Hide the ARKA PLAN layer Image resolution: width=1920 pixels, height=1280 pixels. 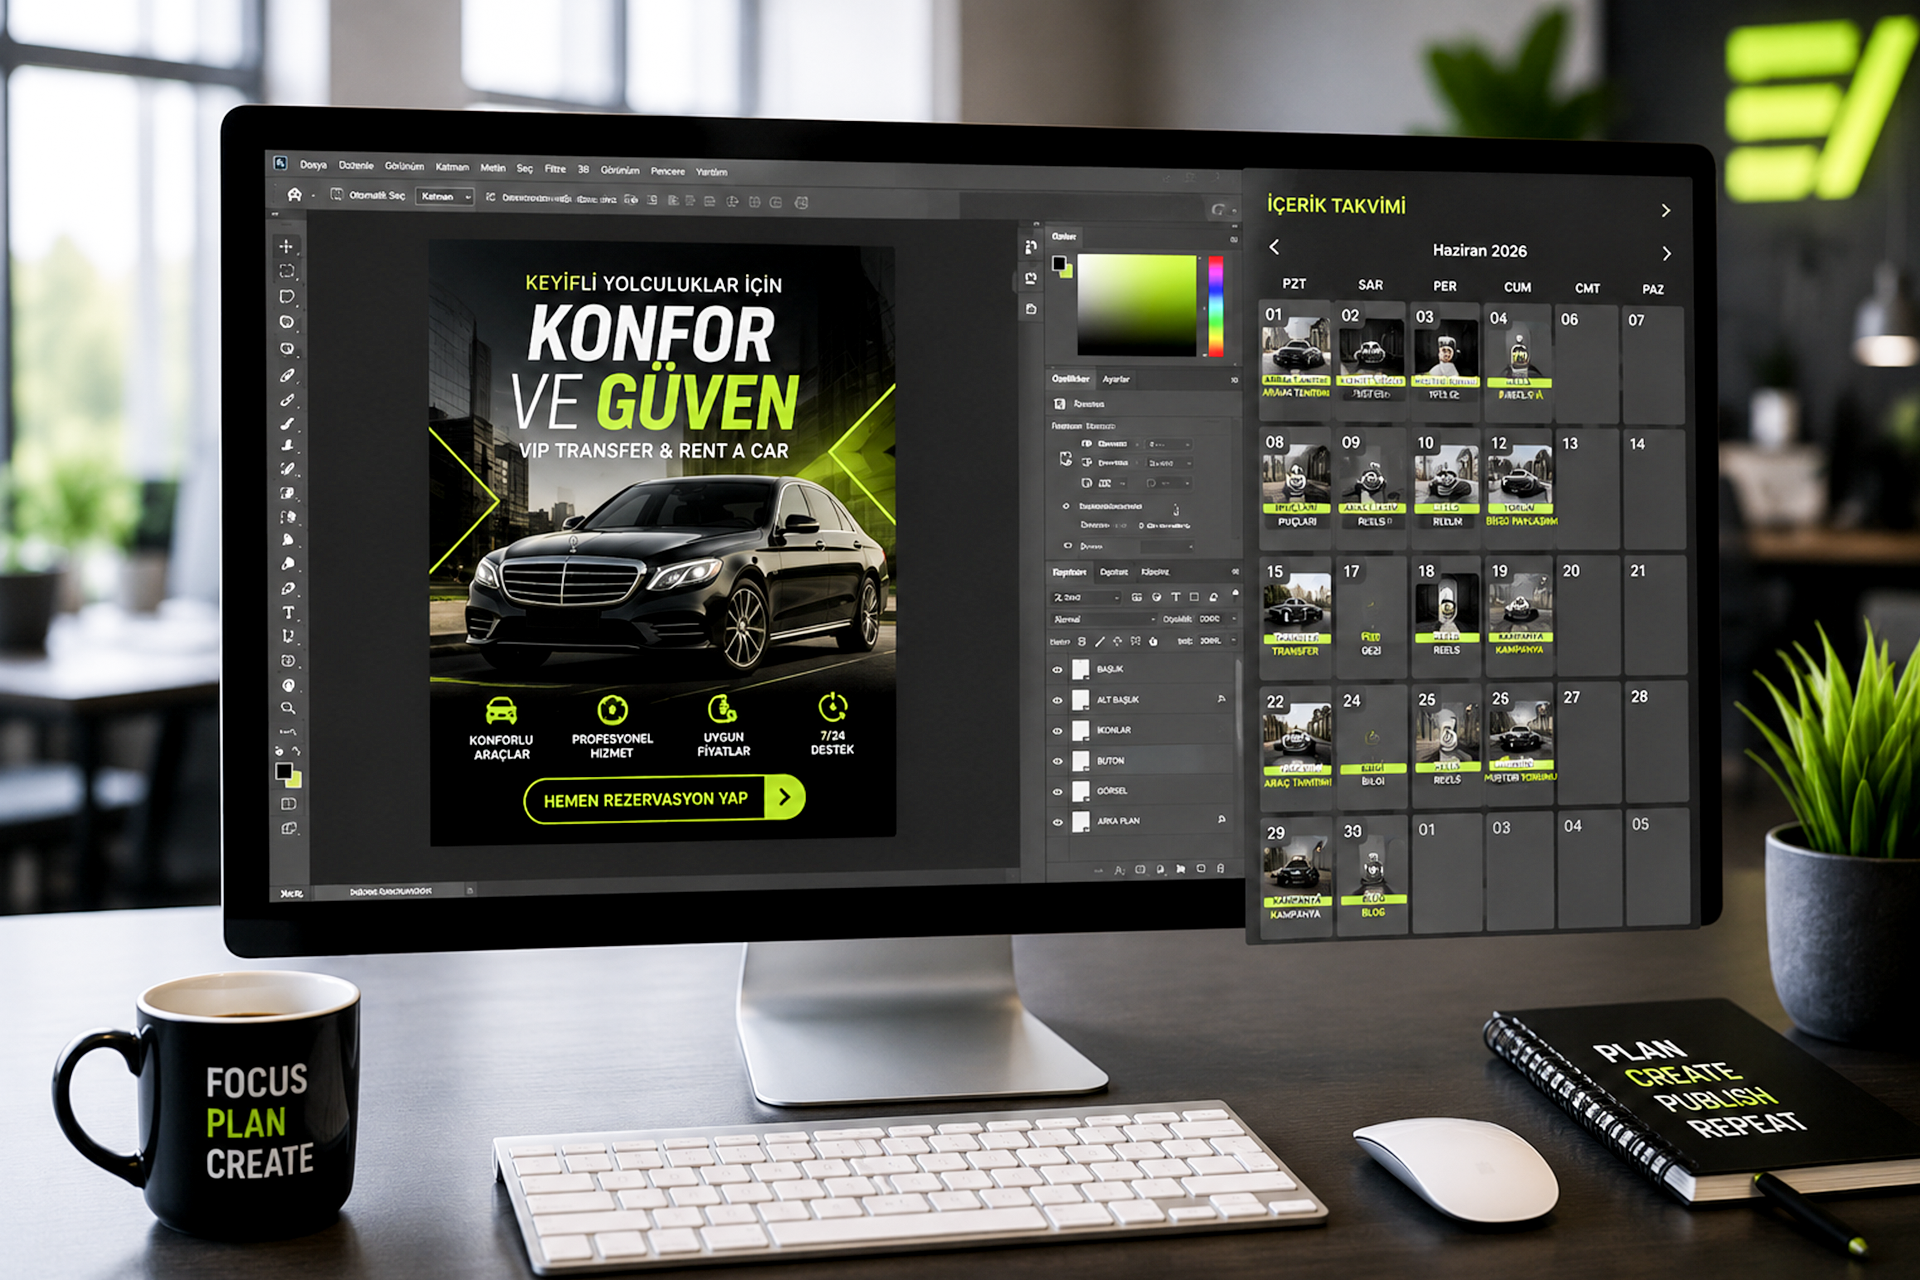coord(1057,822)
